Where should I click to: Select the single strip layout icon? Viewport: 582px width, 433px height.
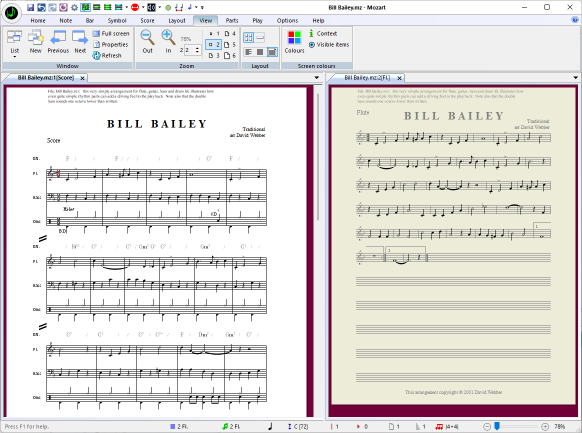click(260, 37)
